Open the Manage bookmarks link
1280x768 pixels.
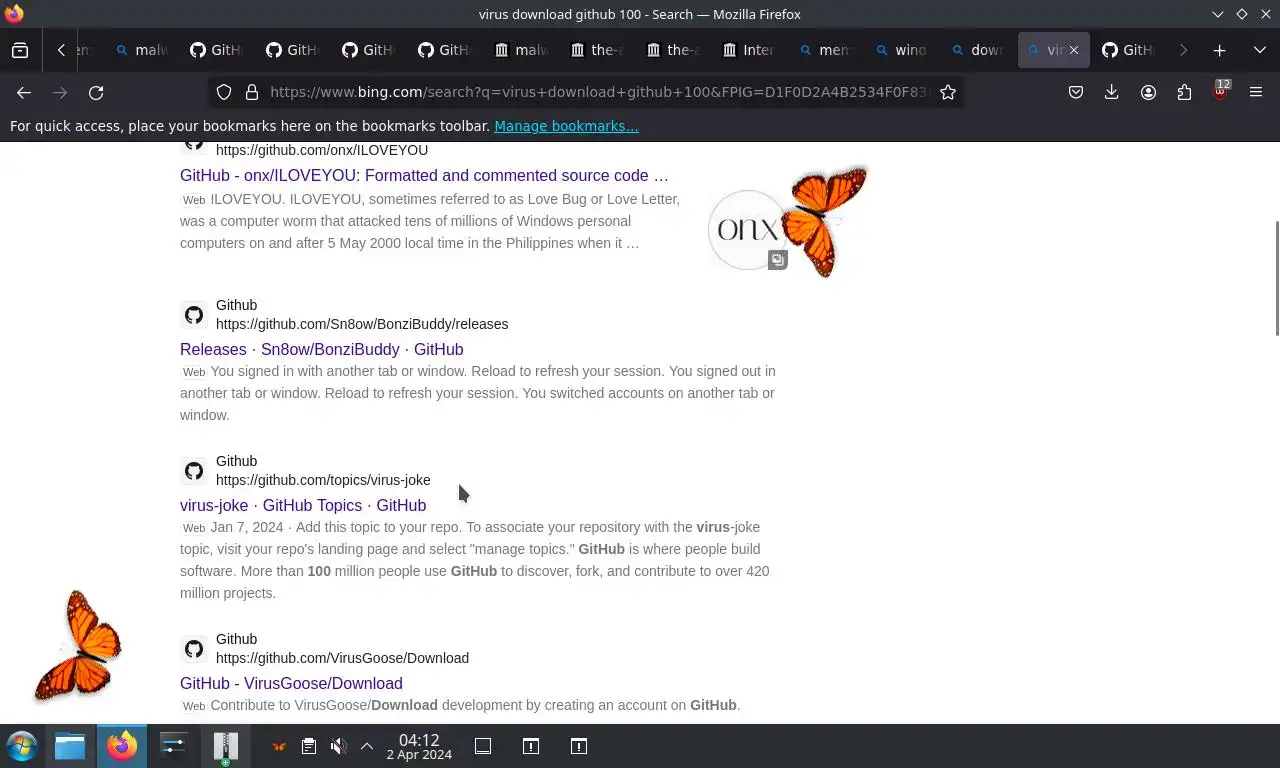point(566,126)
